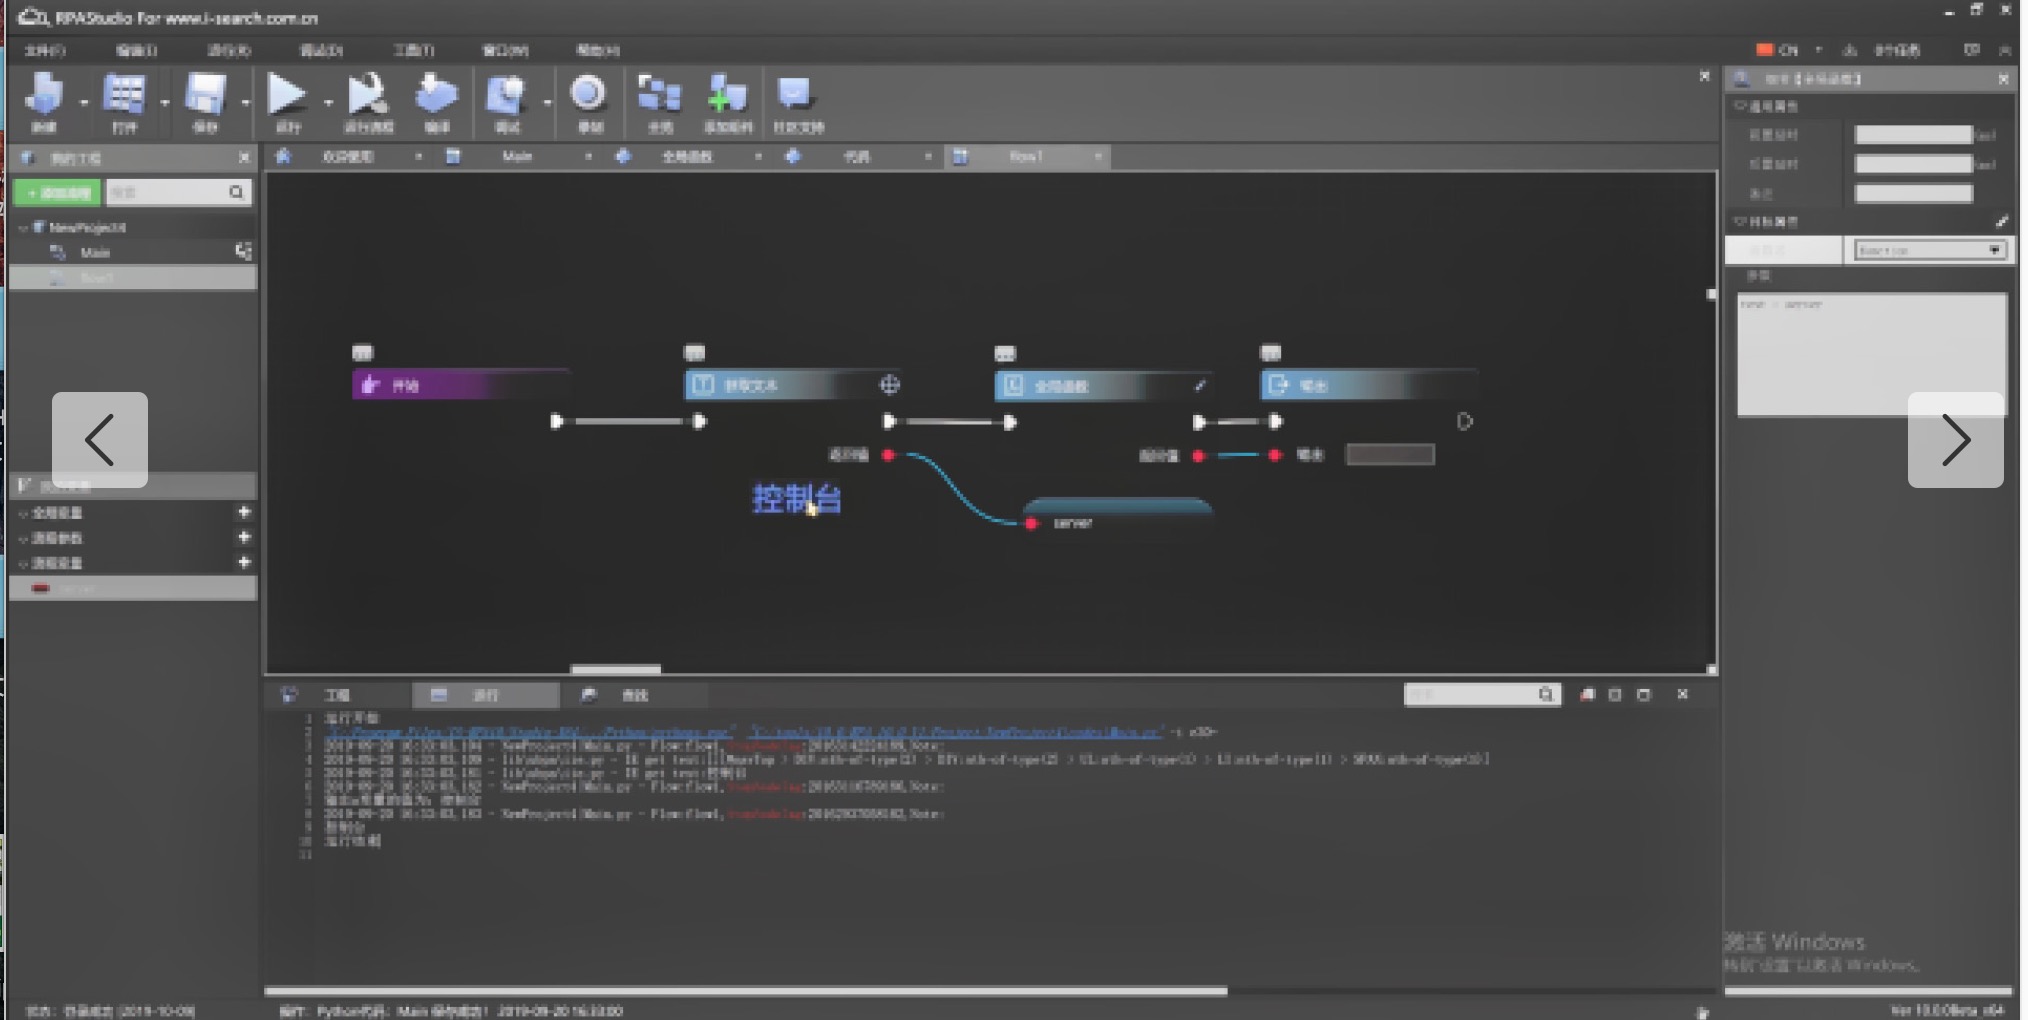Open the dropdown arrow next to Run
Screen dimensions: 2028x1020
(327, 102)
